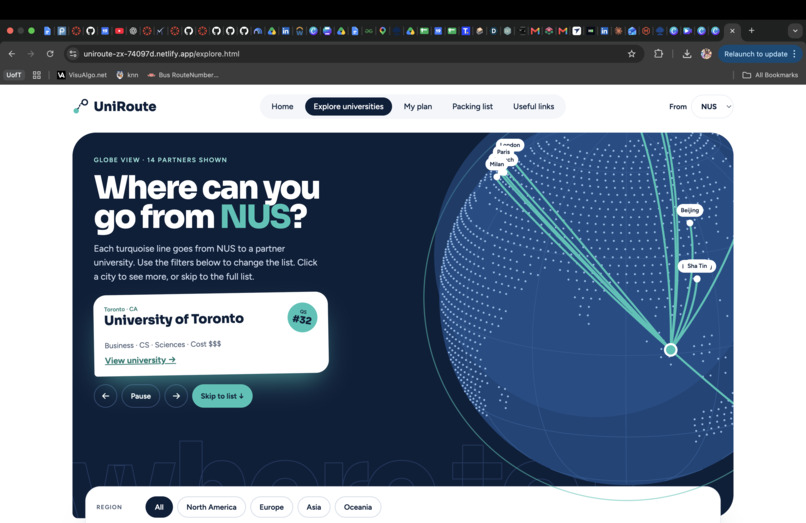The width and height of the screenshot is (806, 523).
Task: Open the From NUS dropdown
Action: pos(712,106)
